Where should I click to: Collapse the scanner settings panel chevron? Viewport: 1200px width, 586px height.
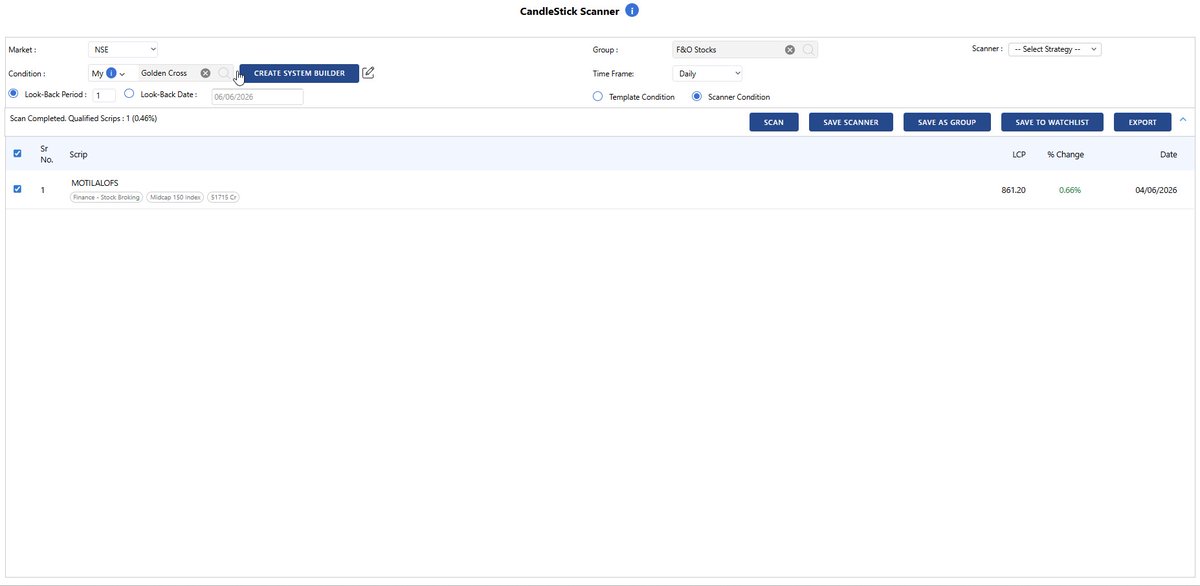(x=1183, y=120)
